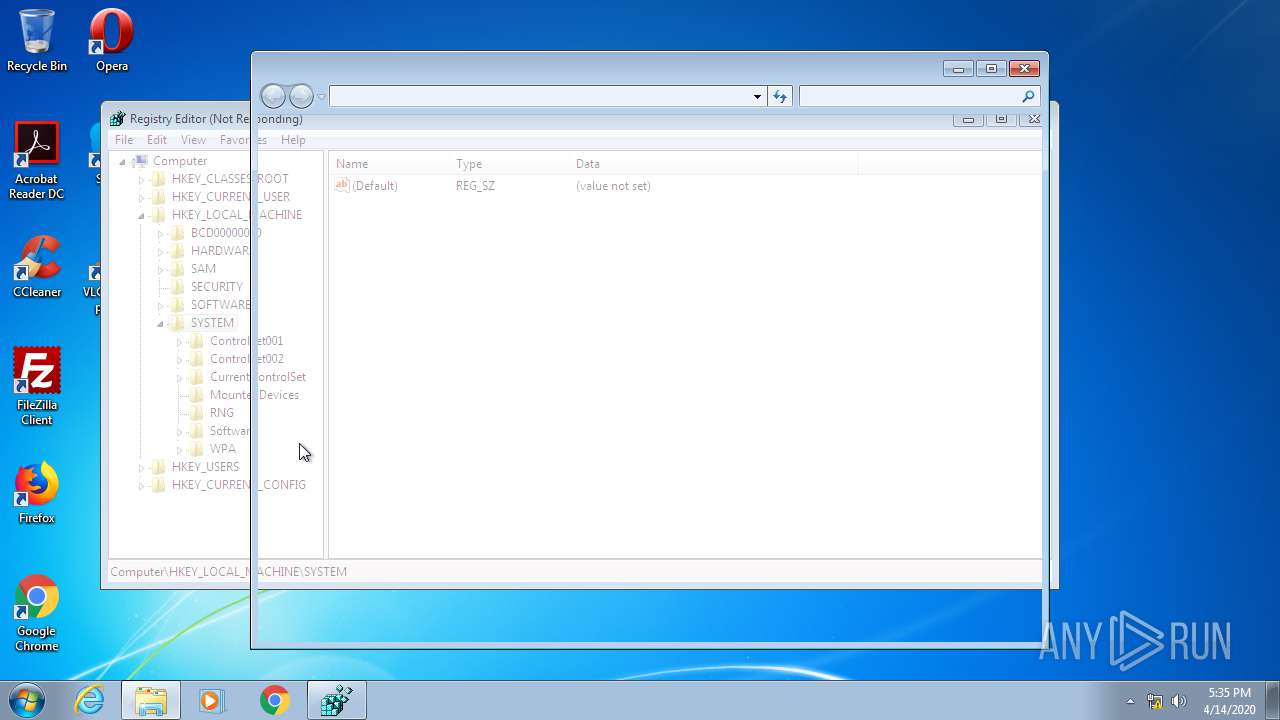Screen dimensions: 1280x720
Task: Select the CurrentControlSet subkey
Action: pos(258,377)
